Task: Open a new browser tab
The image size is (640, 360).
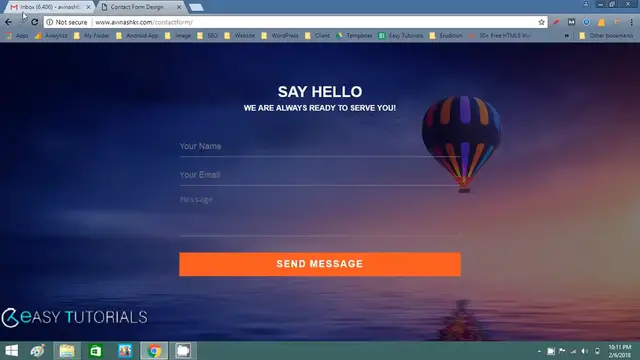Action: (196, 7)
